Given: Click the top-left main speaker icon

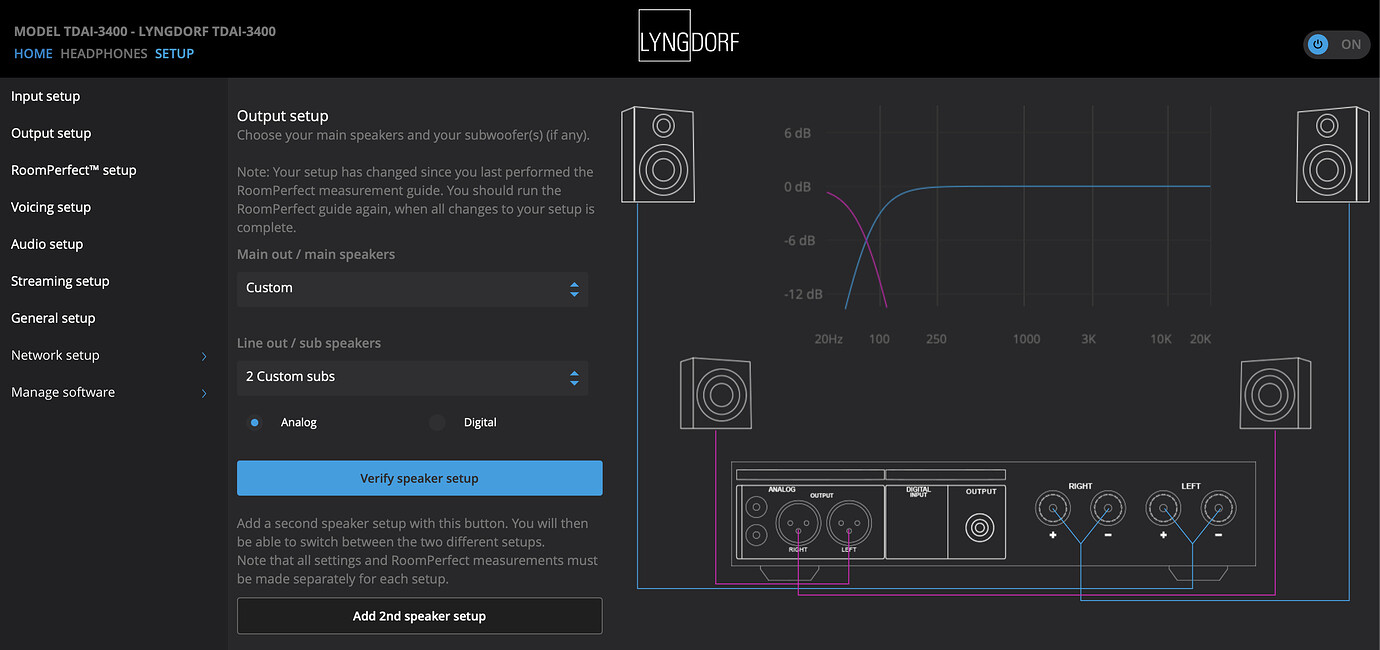Looking at the screenshot, I should 656,154.
